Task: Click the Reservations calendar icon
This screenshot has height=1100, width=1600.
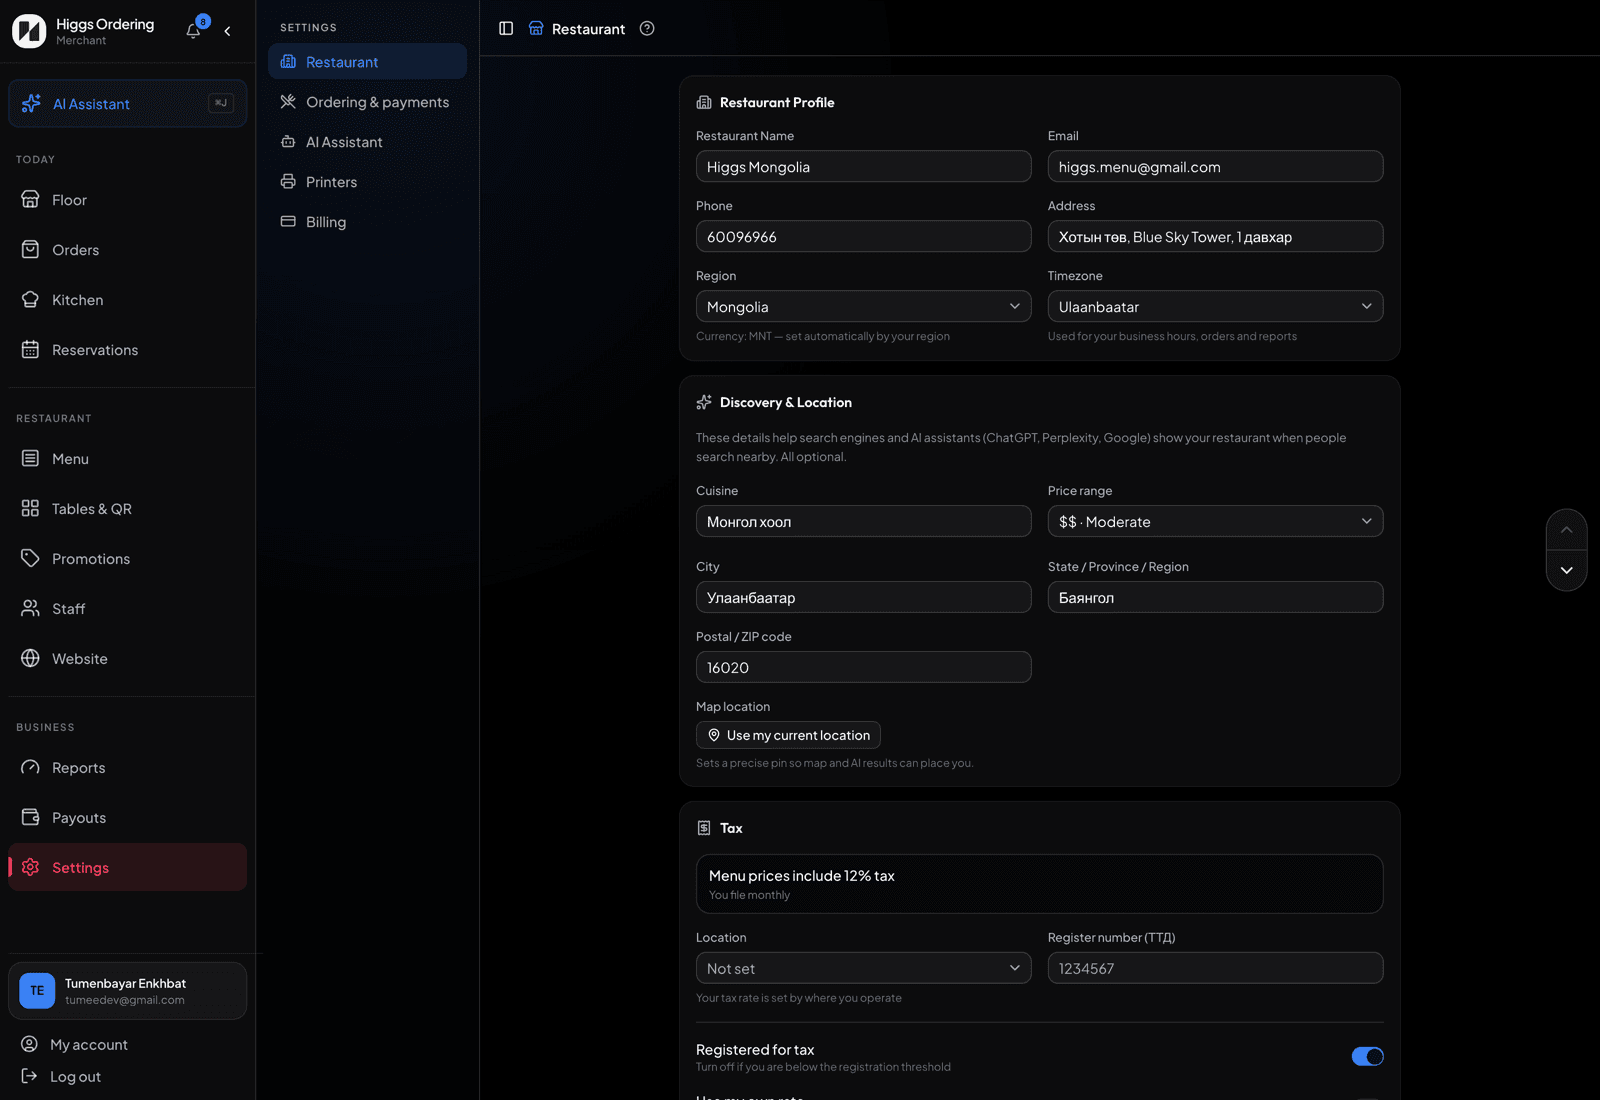Action: (30, 349)
